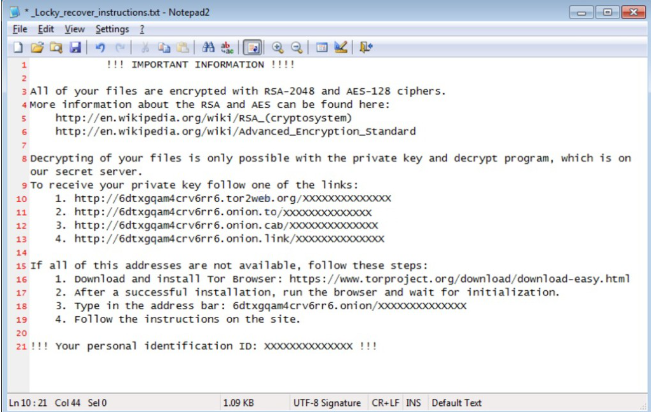651x413 pixels.
Task: Click line number 21 in the margin
Action: (x=21, y=346)
